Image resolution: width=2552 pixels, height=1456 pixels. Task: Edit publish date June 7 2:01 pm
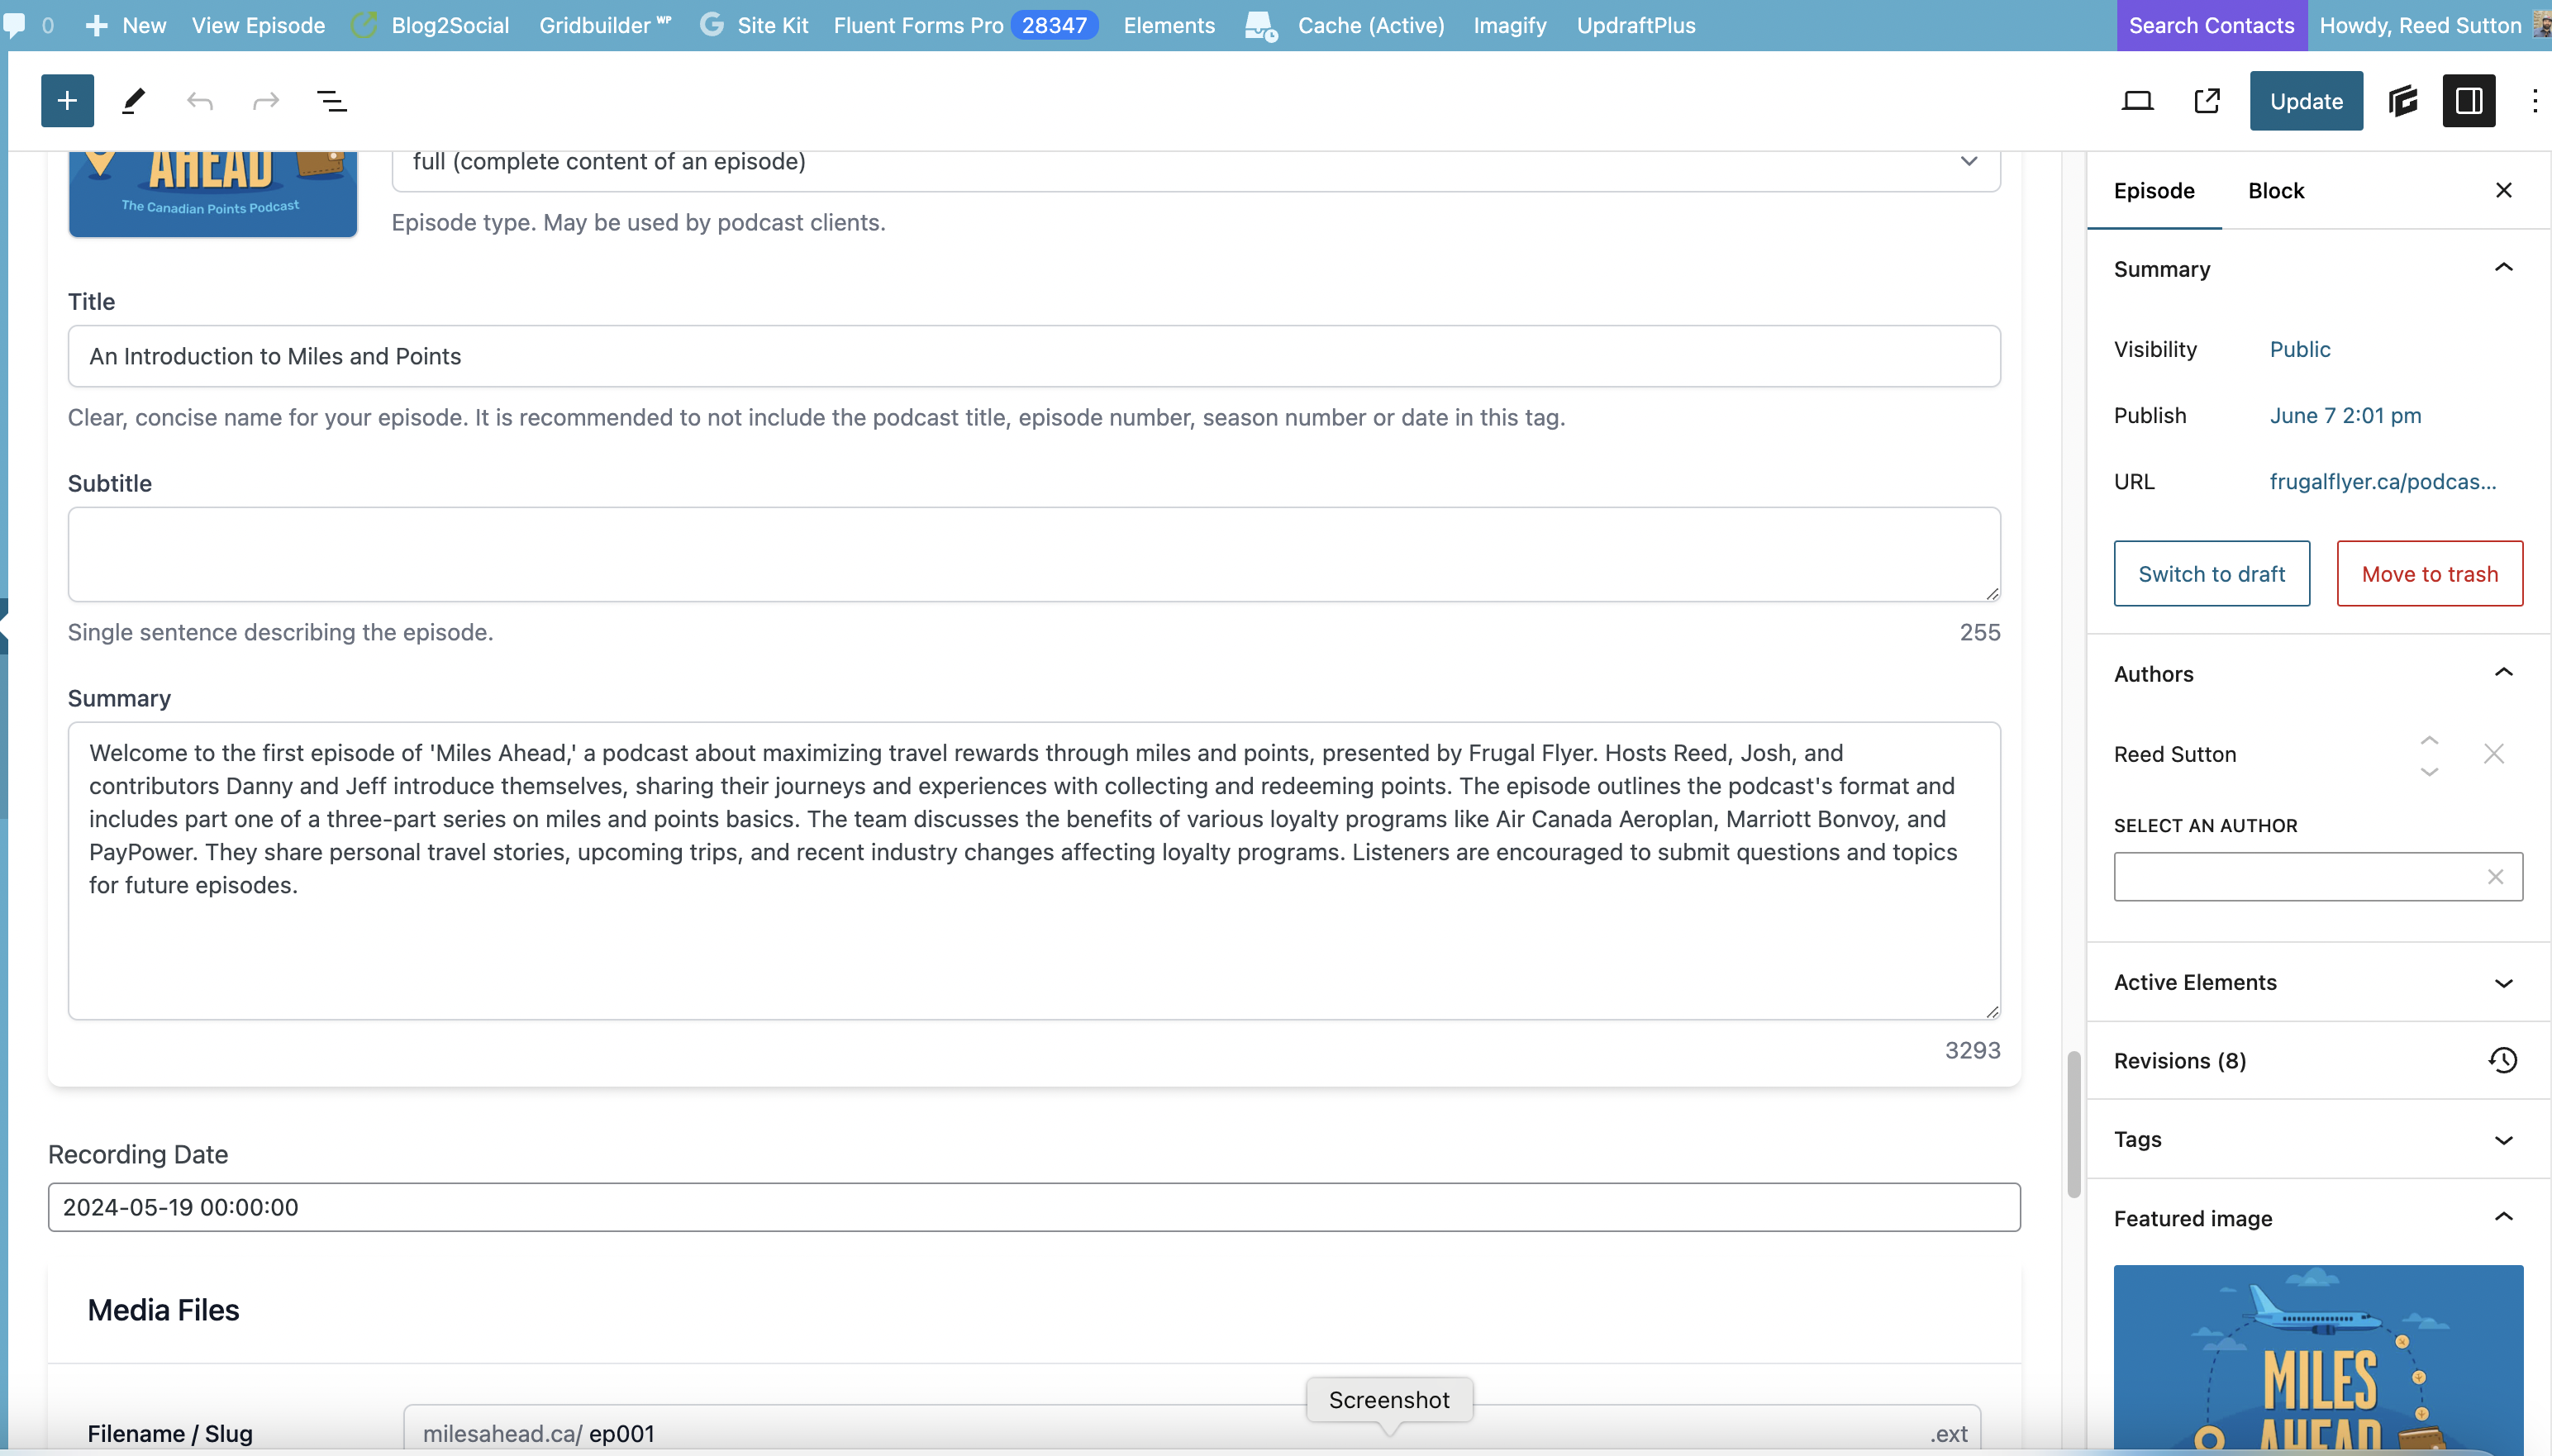coord(2345,415)
